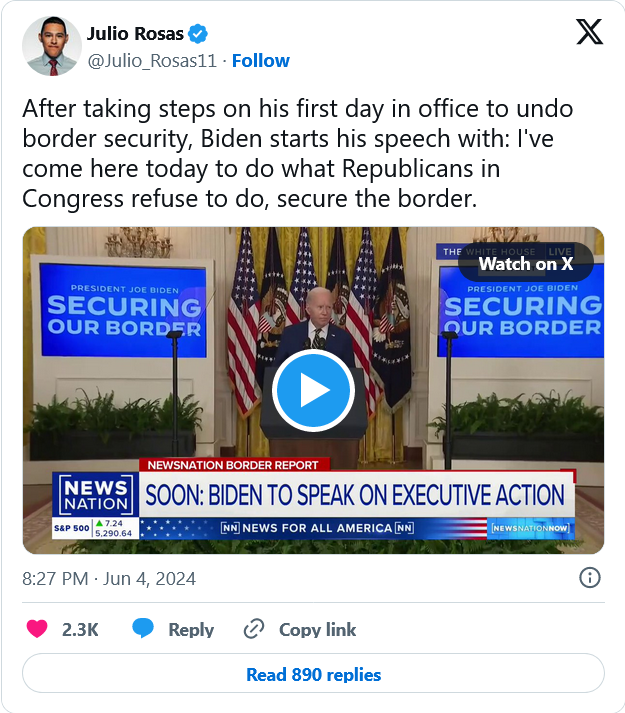Follow Julio Rosas

point(261,60)
